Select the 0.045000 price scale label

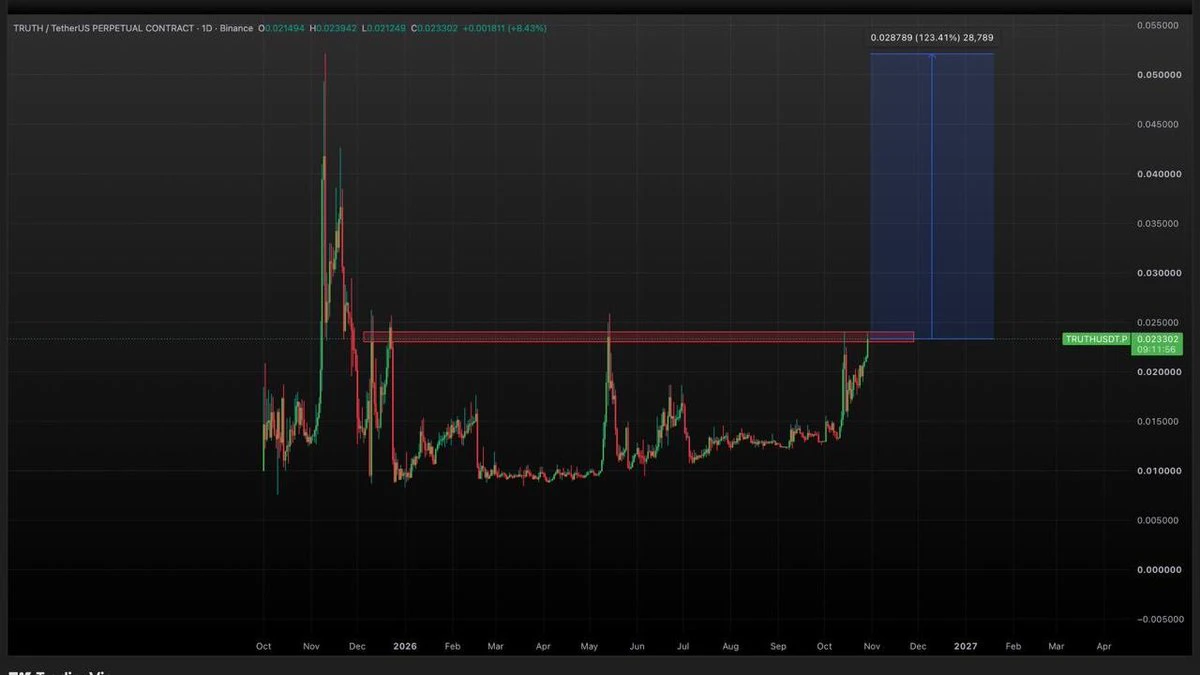coord(1158,125)
